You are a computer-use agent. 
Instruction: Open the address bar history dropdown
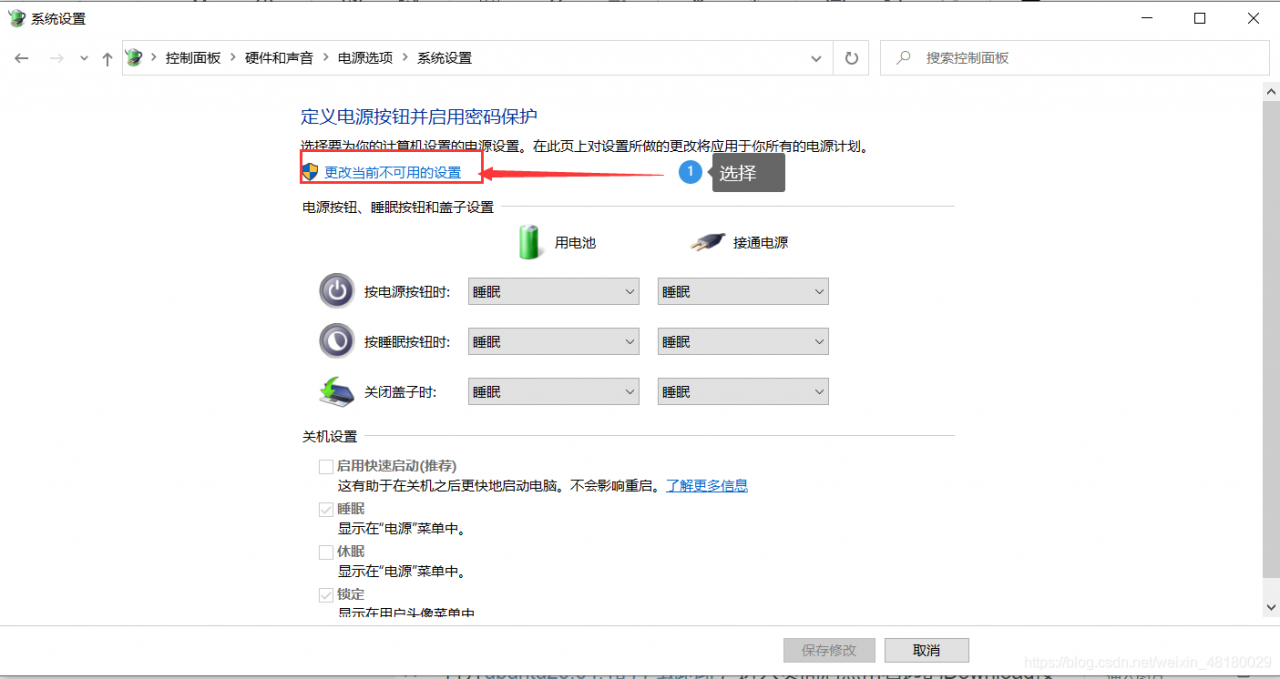pyautogui.click(x=816, y=58)
